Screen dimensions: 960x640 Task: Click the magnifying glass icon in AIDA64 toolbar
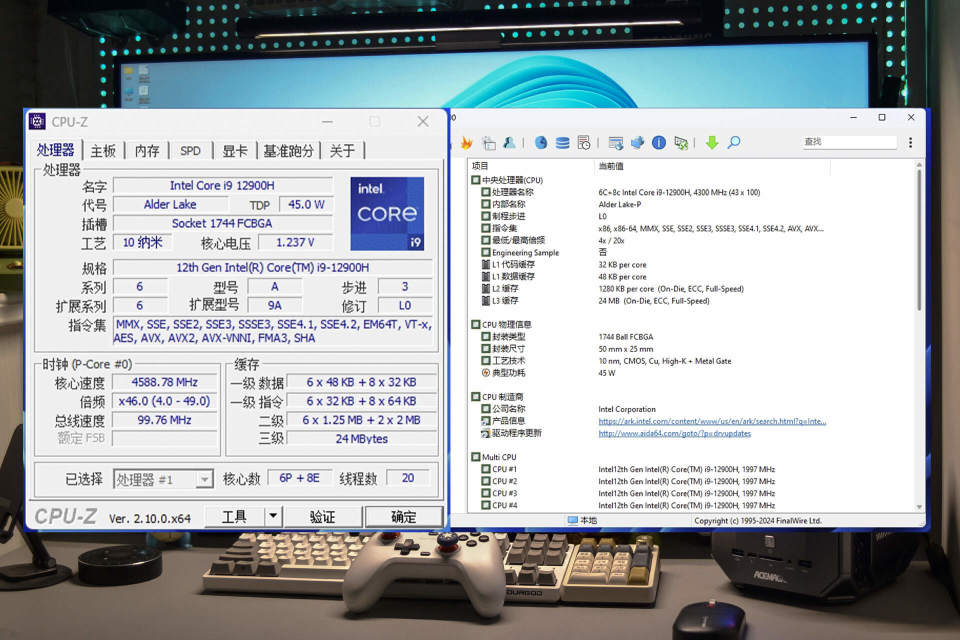pos(733,143)
